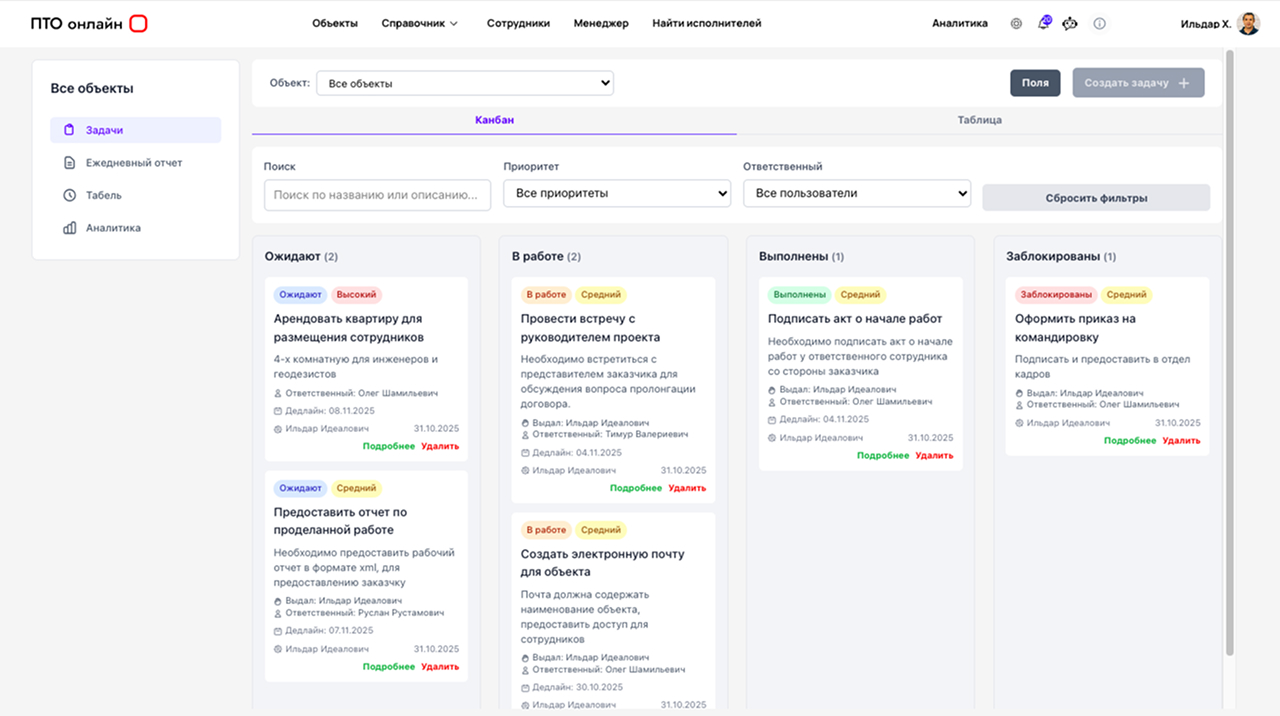Viewport: 1280px width, 716px height.
Task: Click the Поля button
Action: pos(1035,83)
